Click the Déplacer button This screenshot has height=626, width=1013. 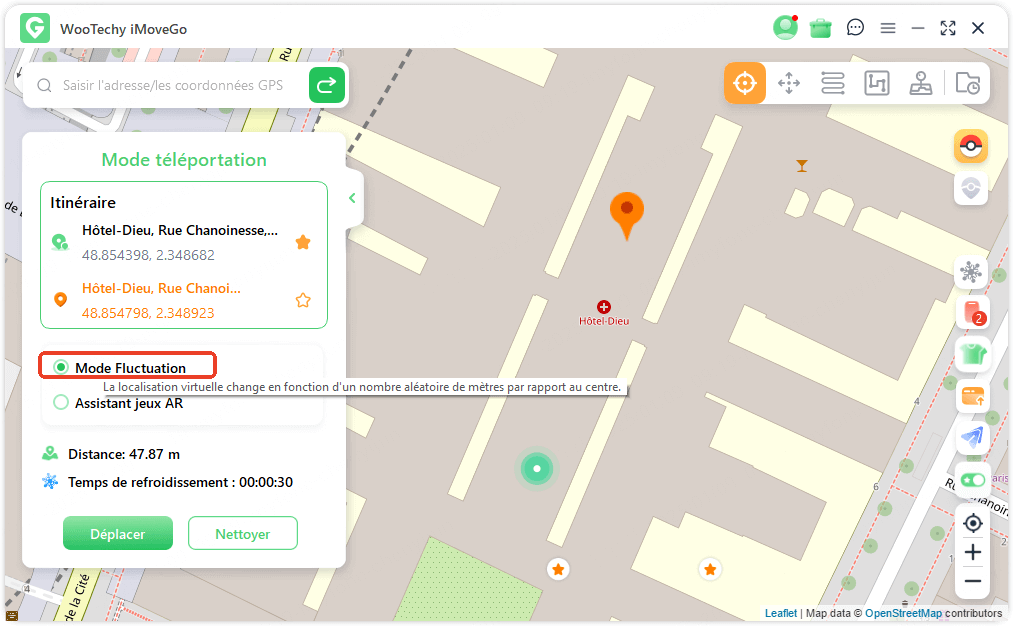point(118,534)
